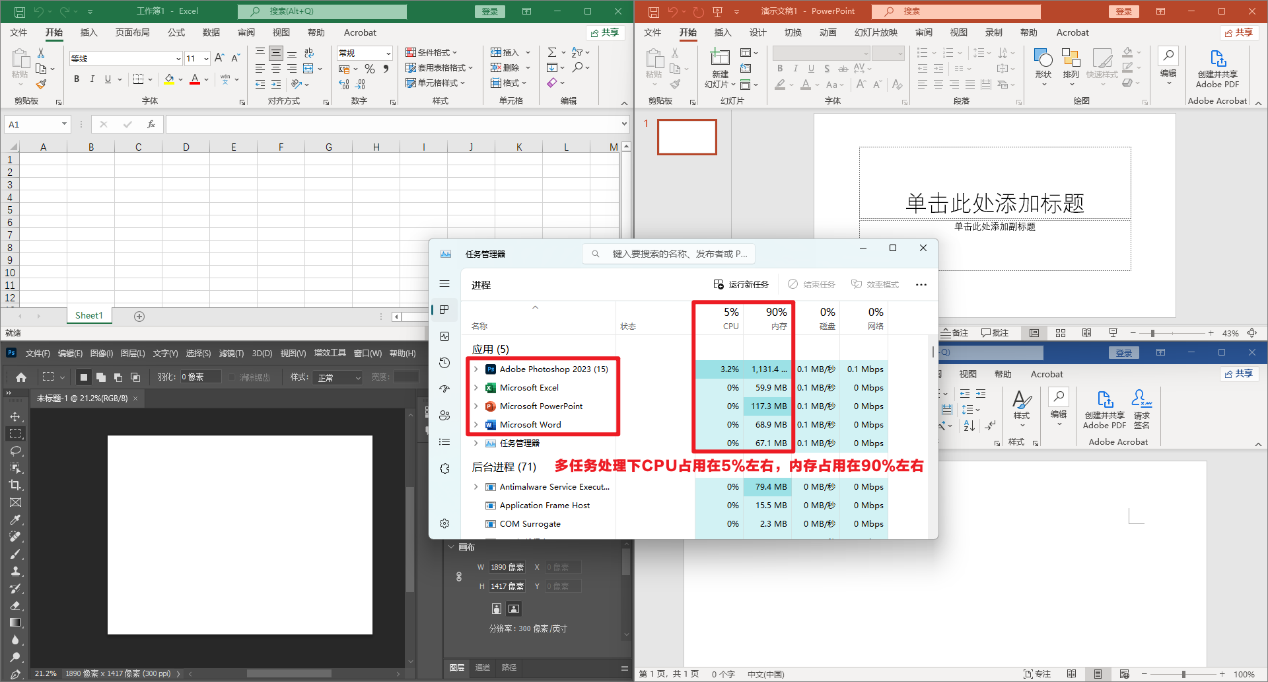
Task: Open the 公式 tab in Excel
Action: 176,32
